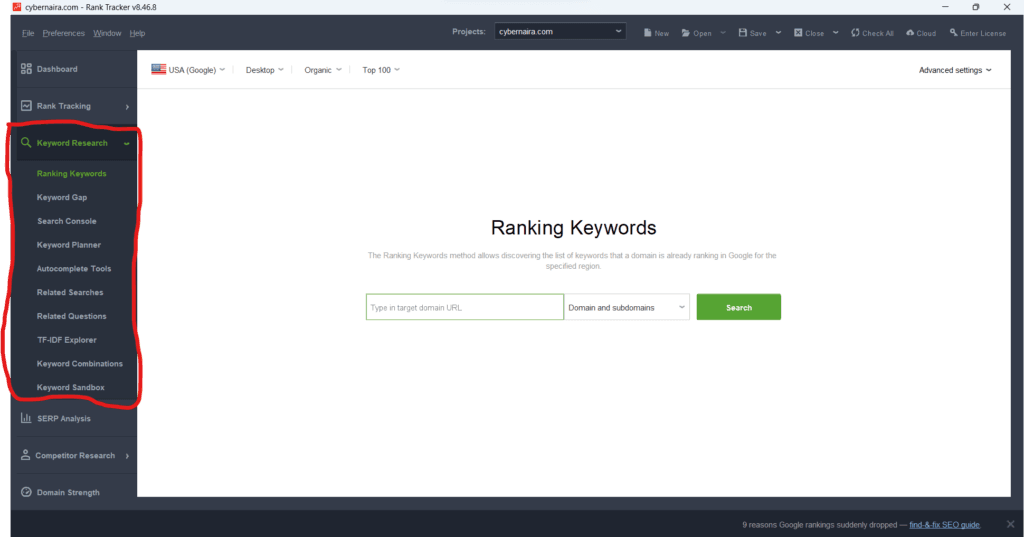The height and width of the screenshot is (537, 1024).
Task: Click the target domain URL input field
Action: tap(465, 307)
